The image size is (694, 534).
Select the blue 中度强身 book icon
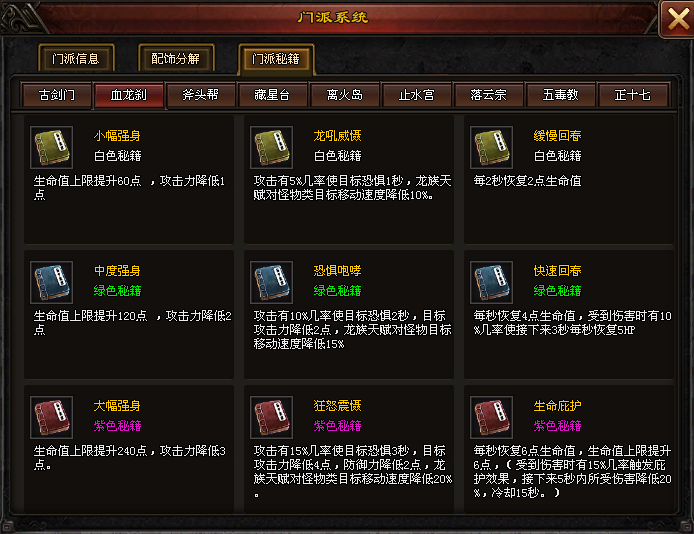tap(51, 282)
